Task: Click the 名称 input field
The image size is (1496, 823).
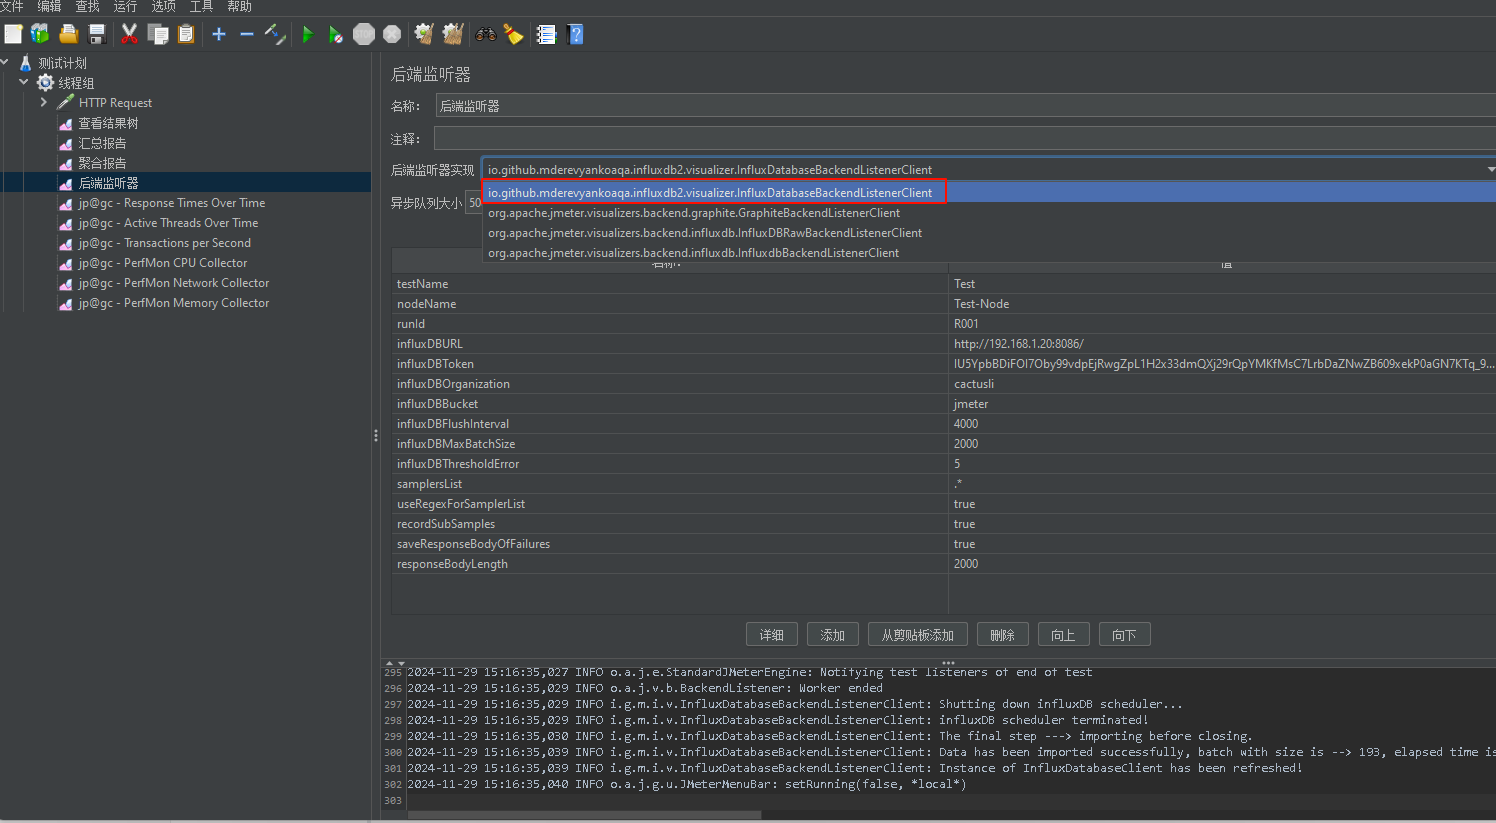Action: tap(965, 106)
